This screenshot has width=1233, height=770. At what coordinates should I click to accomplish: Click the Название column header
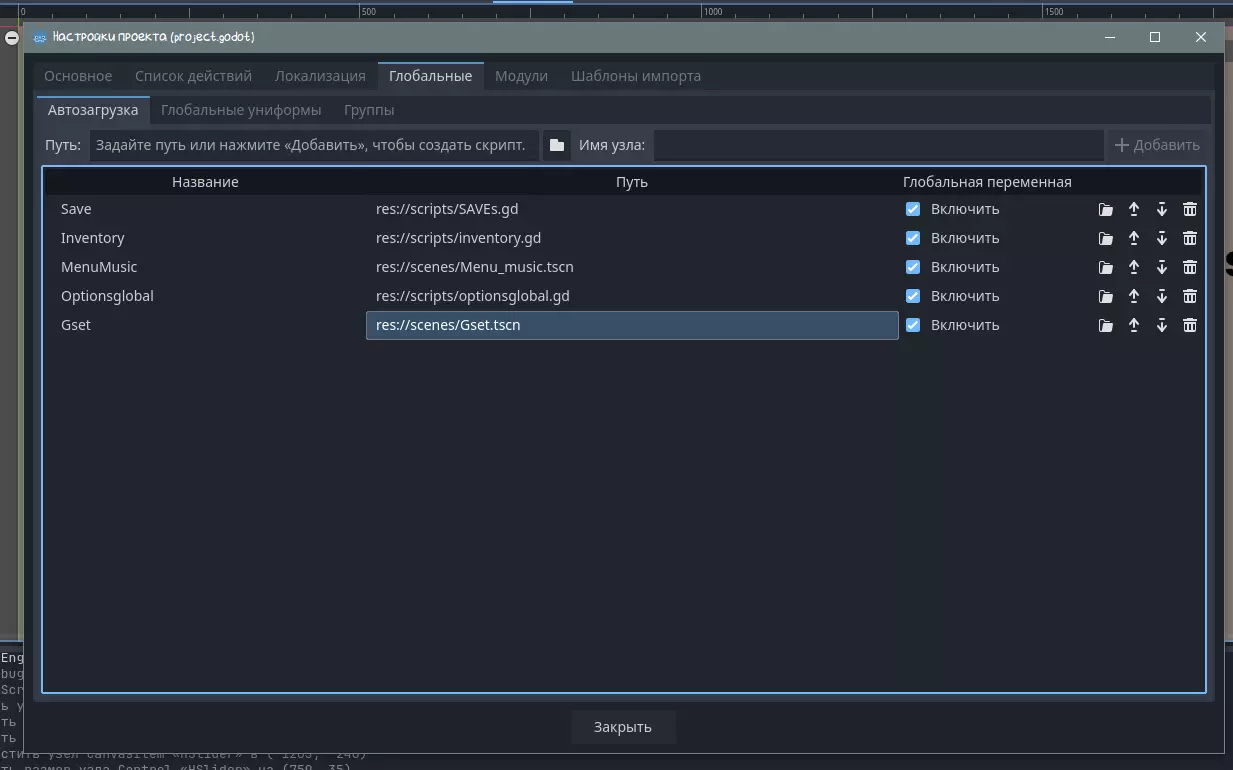[x=205, y=182]
